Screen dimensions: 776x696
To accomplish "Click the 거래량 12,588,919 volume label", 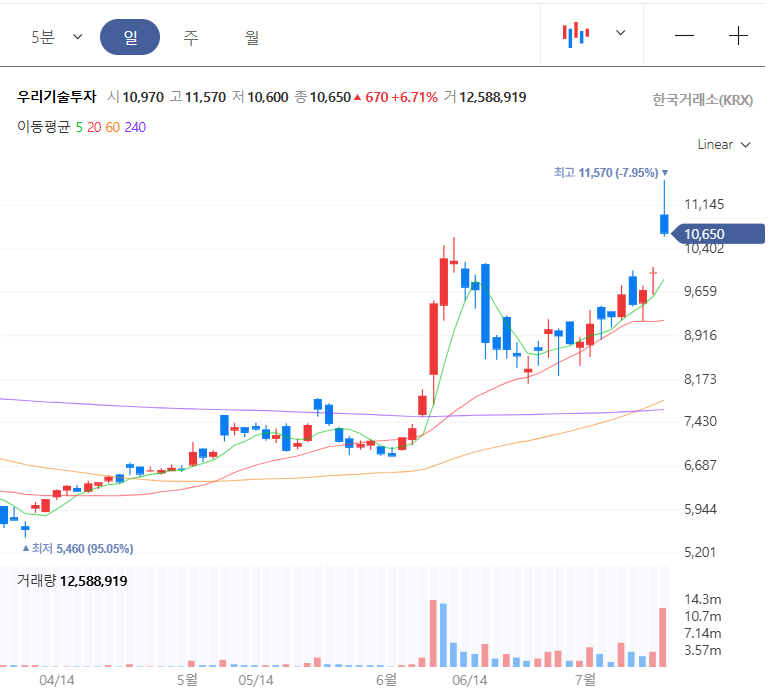I will 72,581.
